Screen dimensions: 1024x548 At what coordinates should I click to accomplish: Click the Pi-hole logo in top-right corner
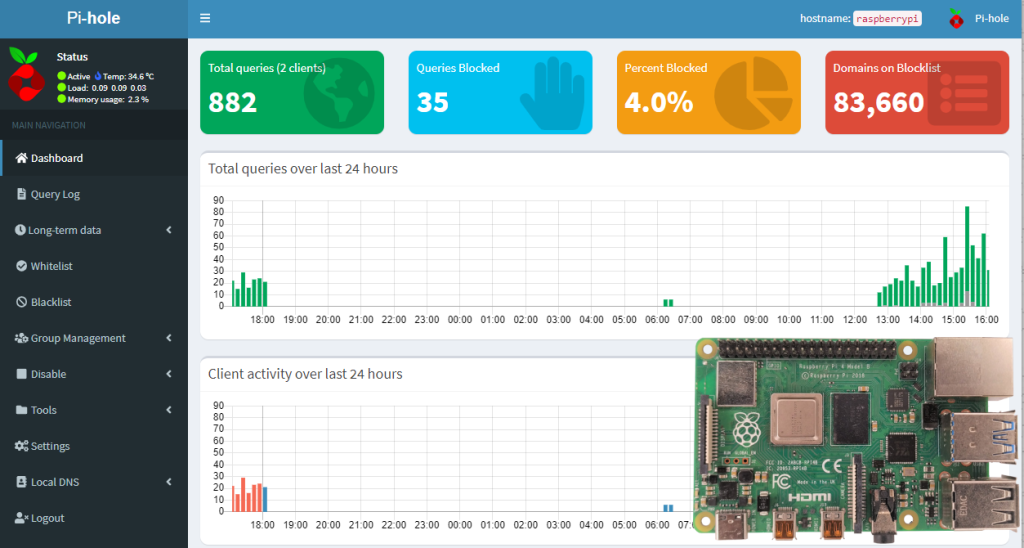[x=956, y=19]
